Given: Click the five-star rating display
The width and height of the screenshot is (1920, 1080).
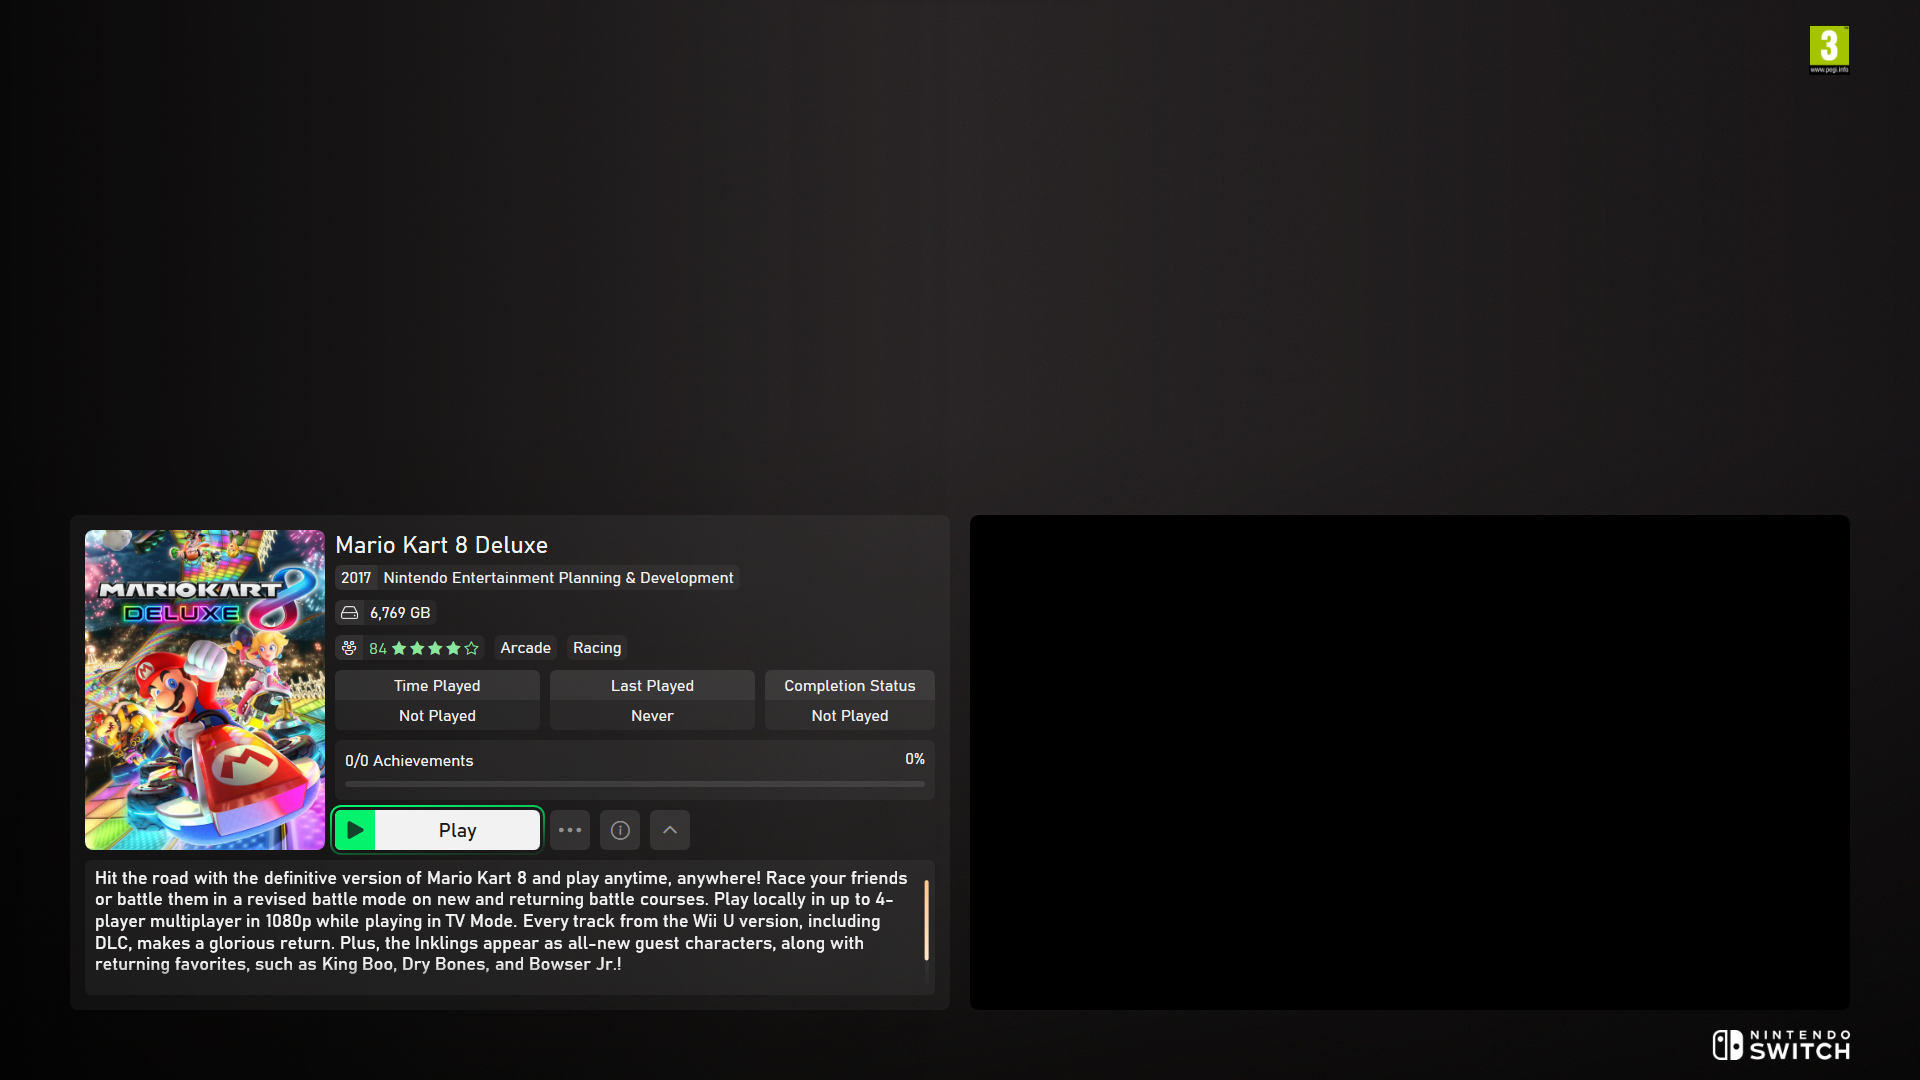Looking at the screenshot, I should pos(435,648).
